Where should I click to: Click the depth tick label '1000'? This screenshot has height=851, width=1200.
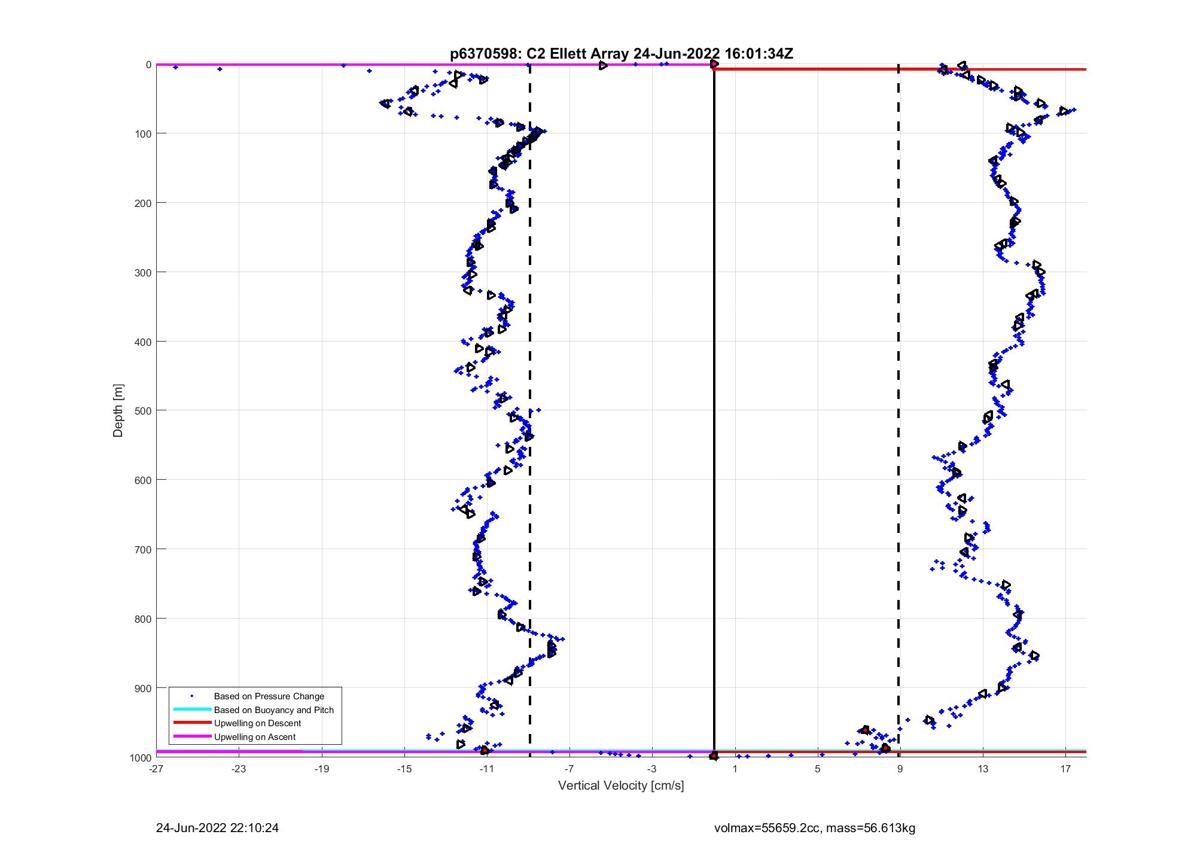pos(139,757)
